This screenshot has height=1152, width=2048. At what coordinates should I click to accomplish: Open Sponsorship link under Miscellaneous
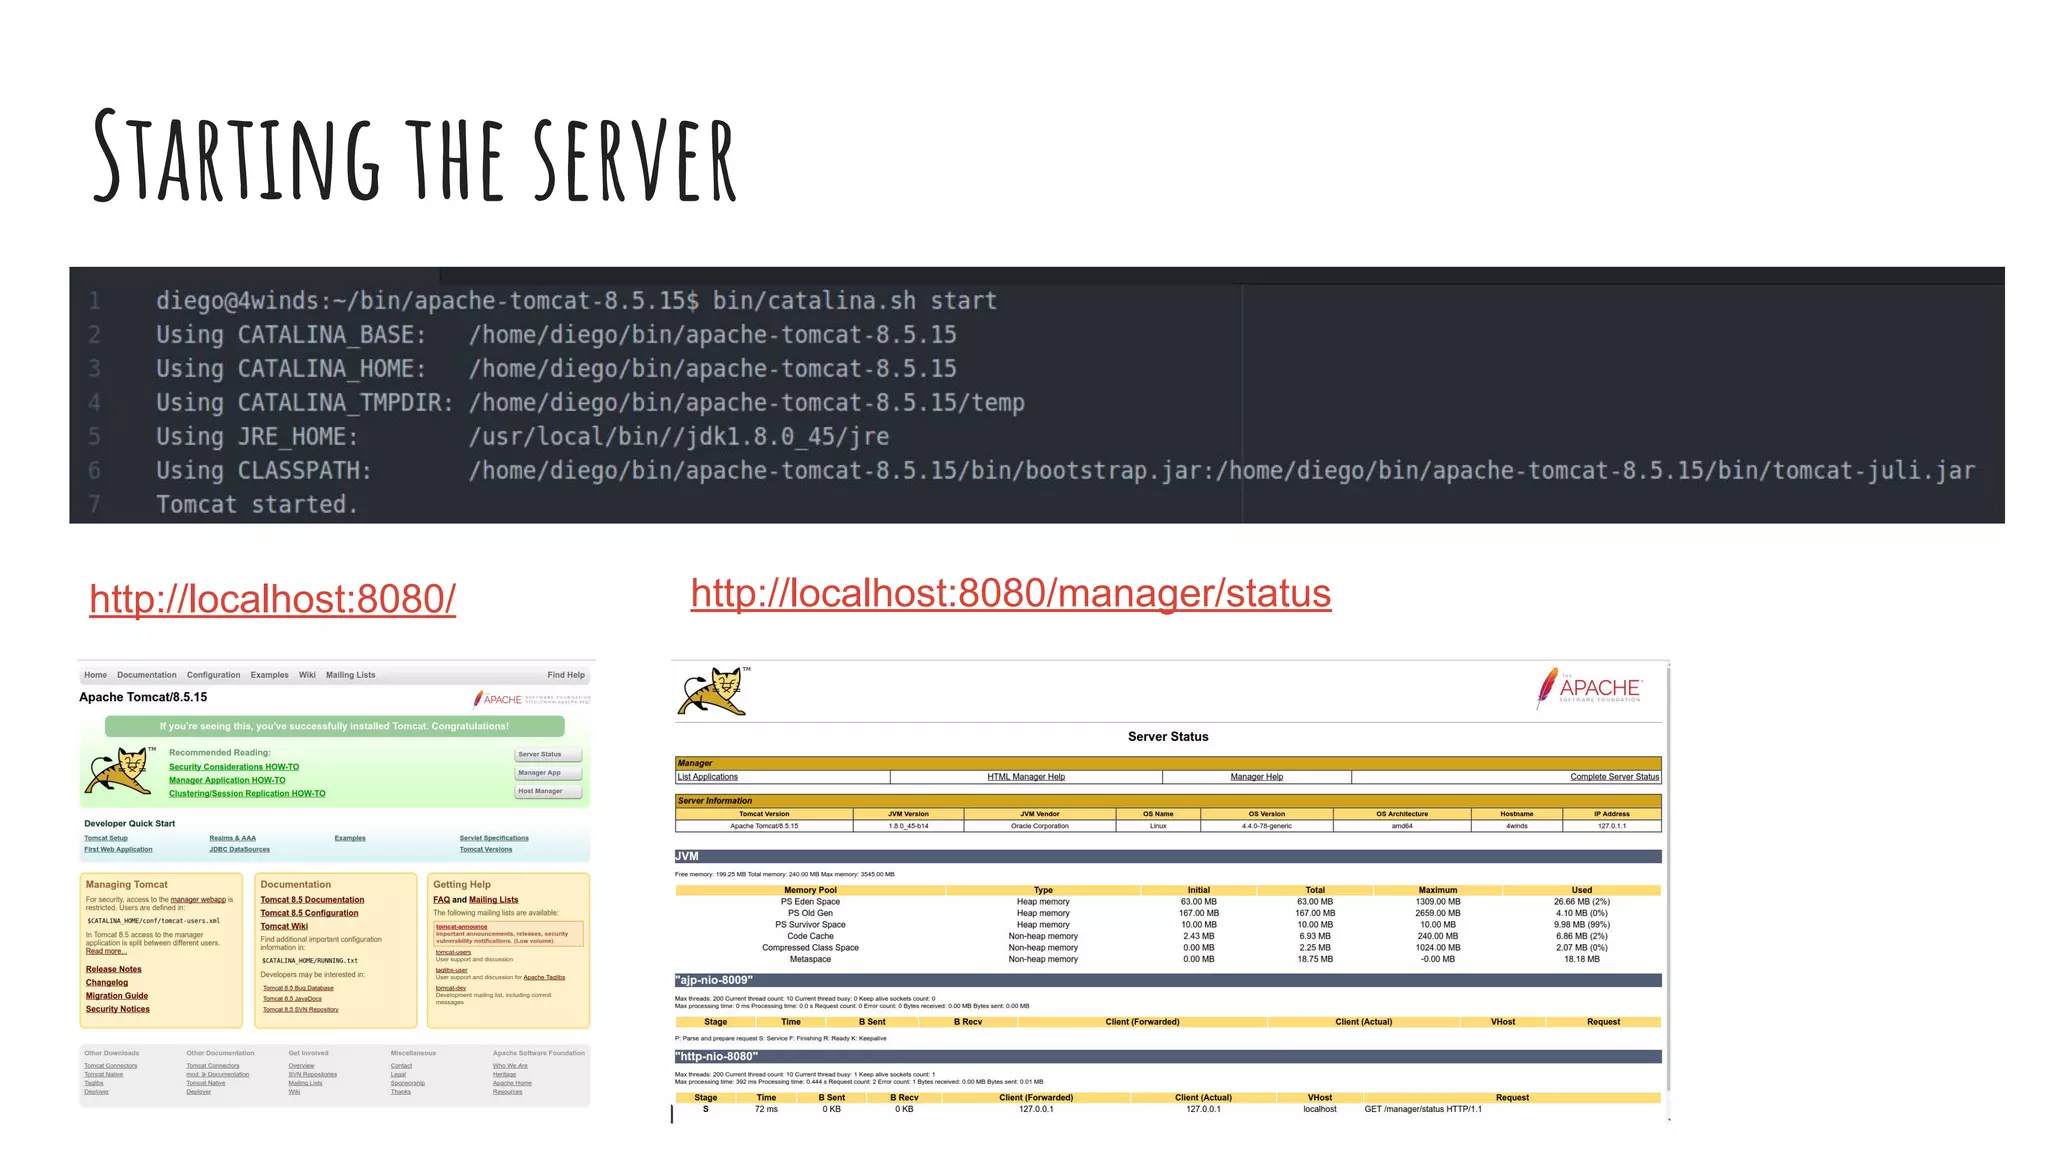point(408,1083)
